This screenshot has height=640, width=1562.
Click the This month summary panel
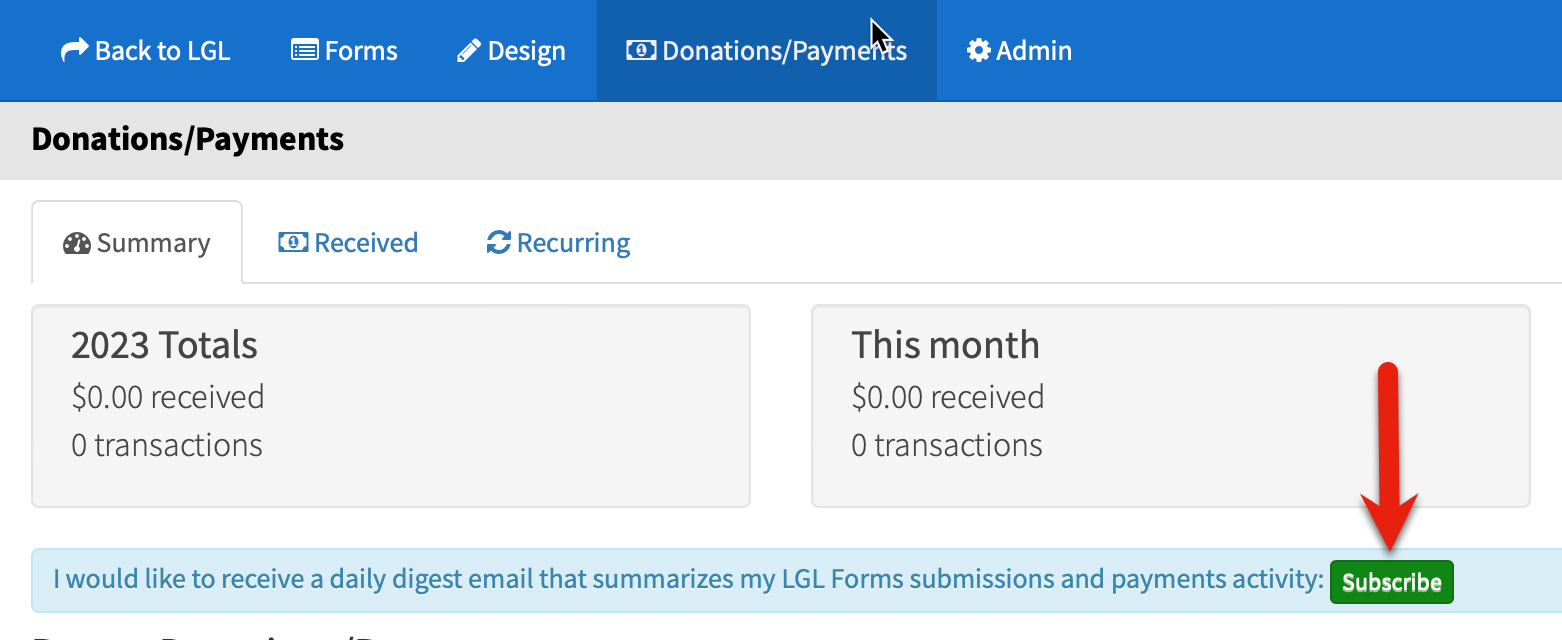1171,406
